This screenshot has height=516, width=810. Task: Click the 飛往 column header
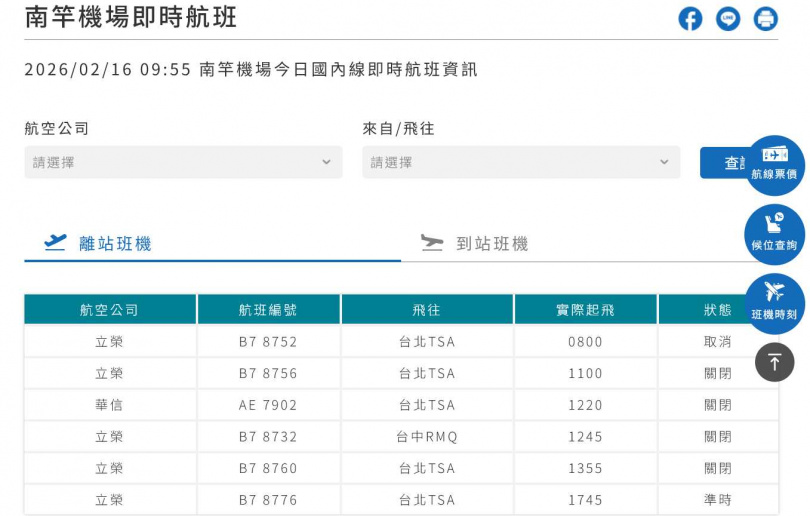[x=427, y=309]
